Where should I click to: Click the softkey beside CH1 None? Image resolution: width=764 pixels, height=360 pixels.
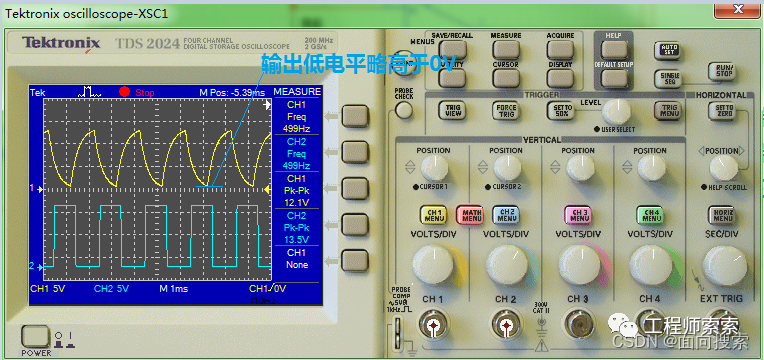355,260
